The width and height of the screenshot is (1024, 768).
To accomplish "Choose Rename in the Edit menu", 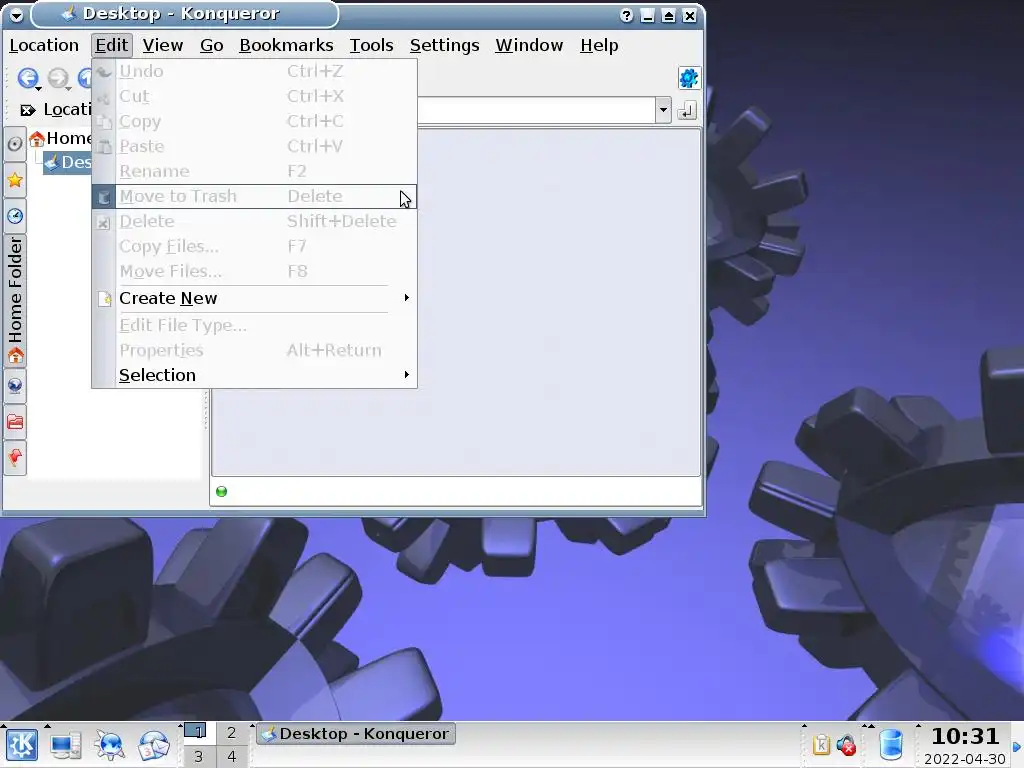I will click(x=254, y=171).
